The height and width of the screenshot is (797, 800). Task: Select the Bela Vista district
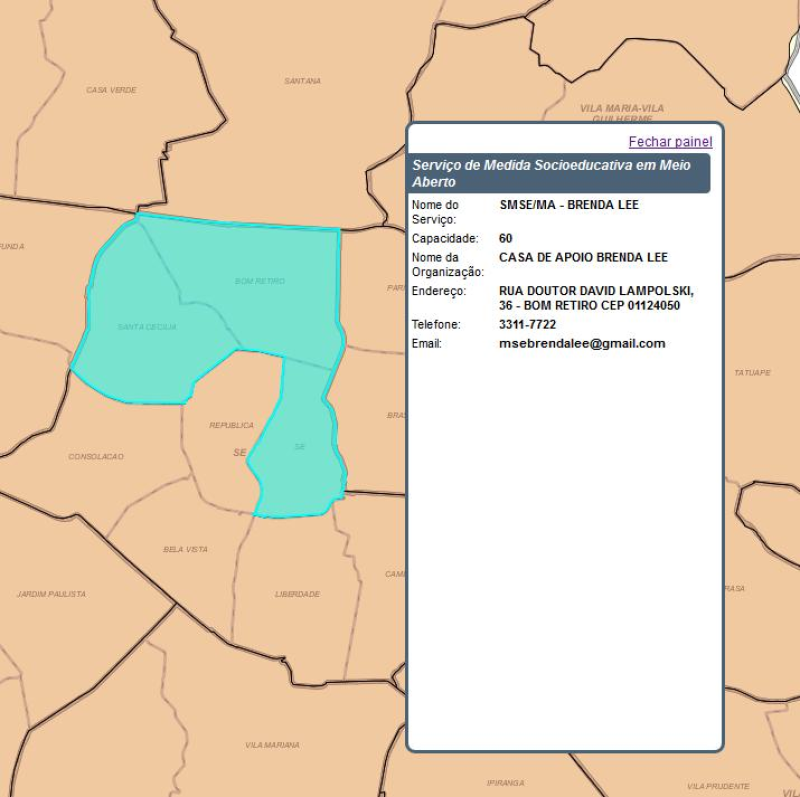[x=185, y=549]
